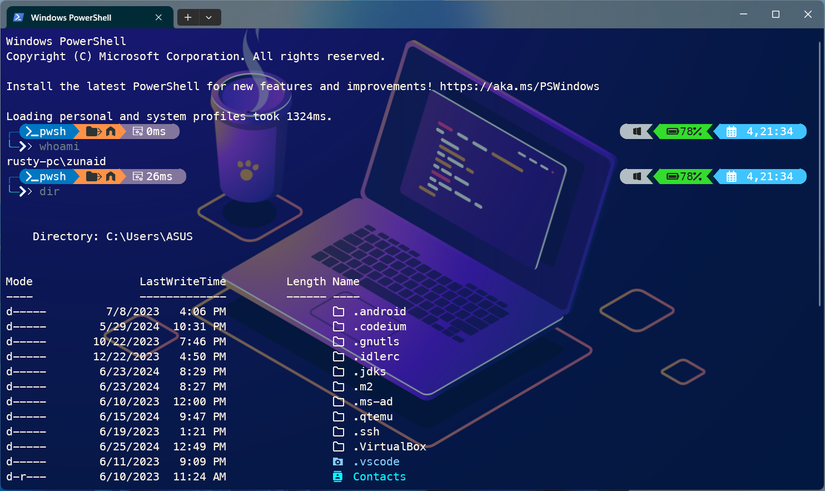This screenshot has width=825, height=491.
Task: Click the .m2 folder name
Action: click(363, 386)
